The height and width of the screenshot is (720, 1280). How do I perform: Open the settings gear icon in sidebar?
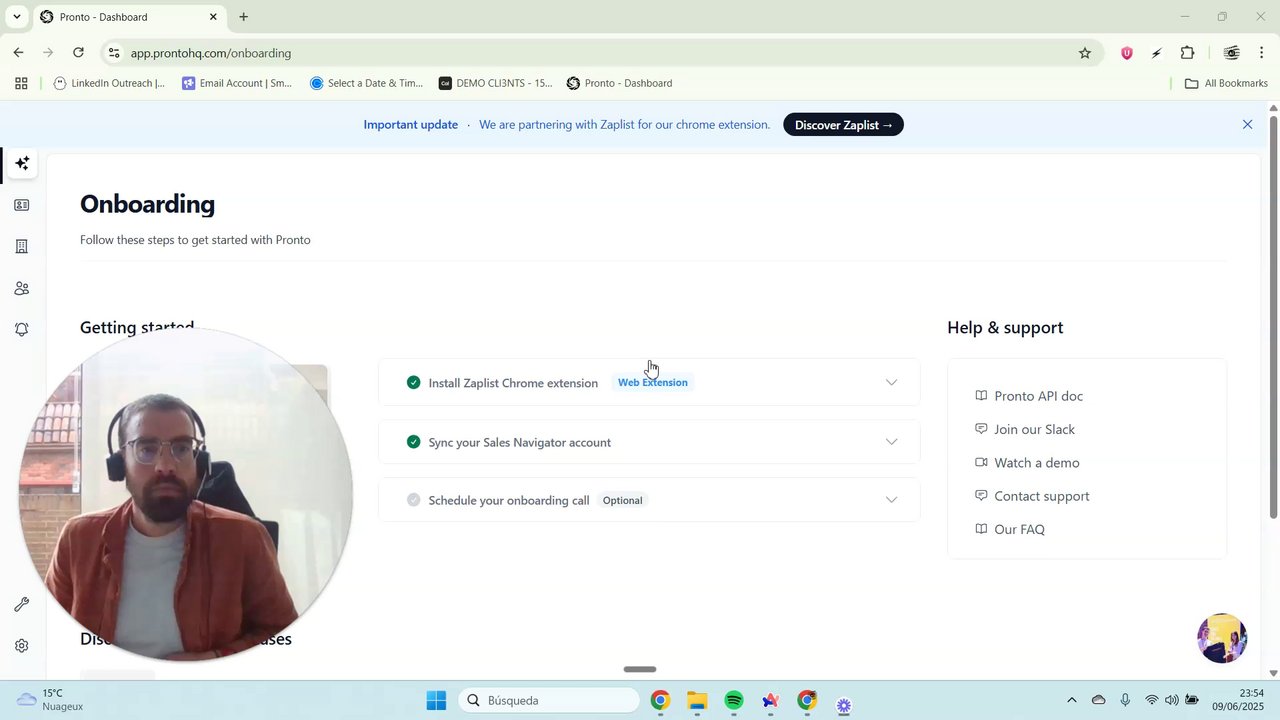click(21, 646)
